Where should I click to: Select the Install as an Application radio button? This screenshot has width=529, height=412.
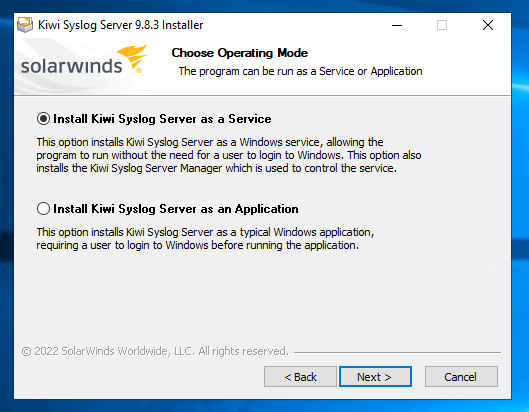click(x=44, y=209)
